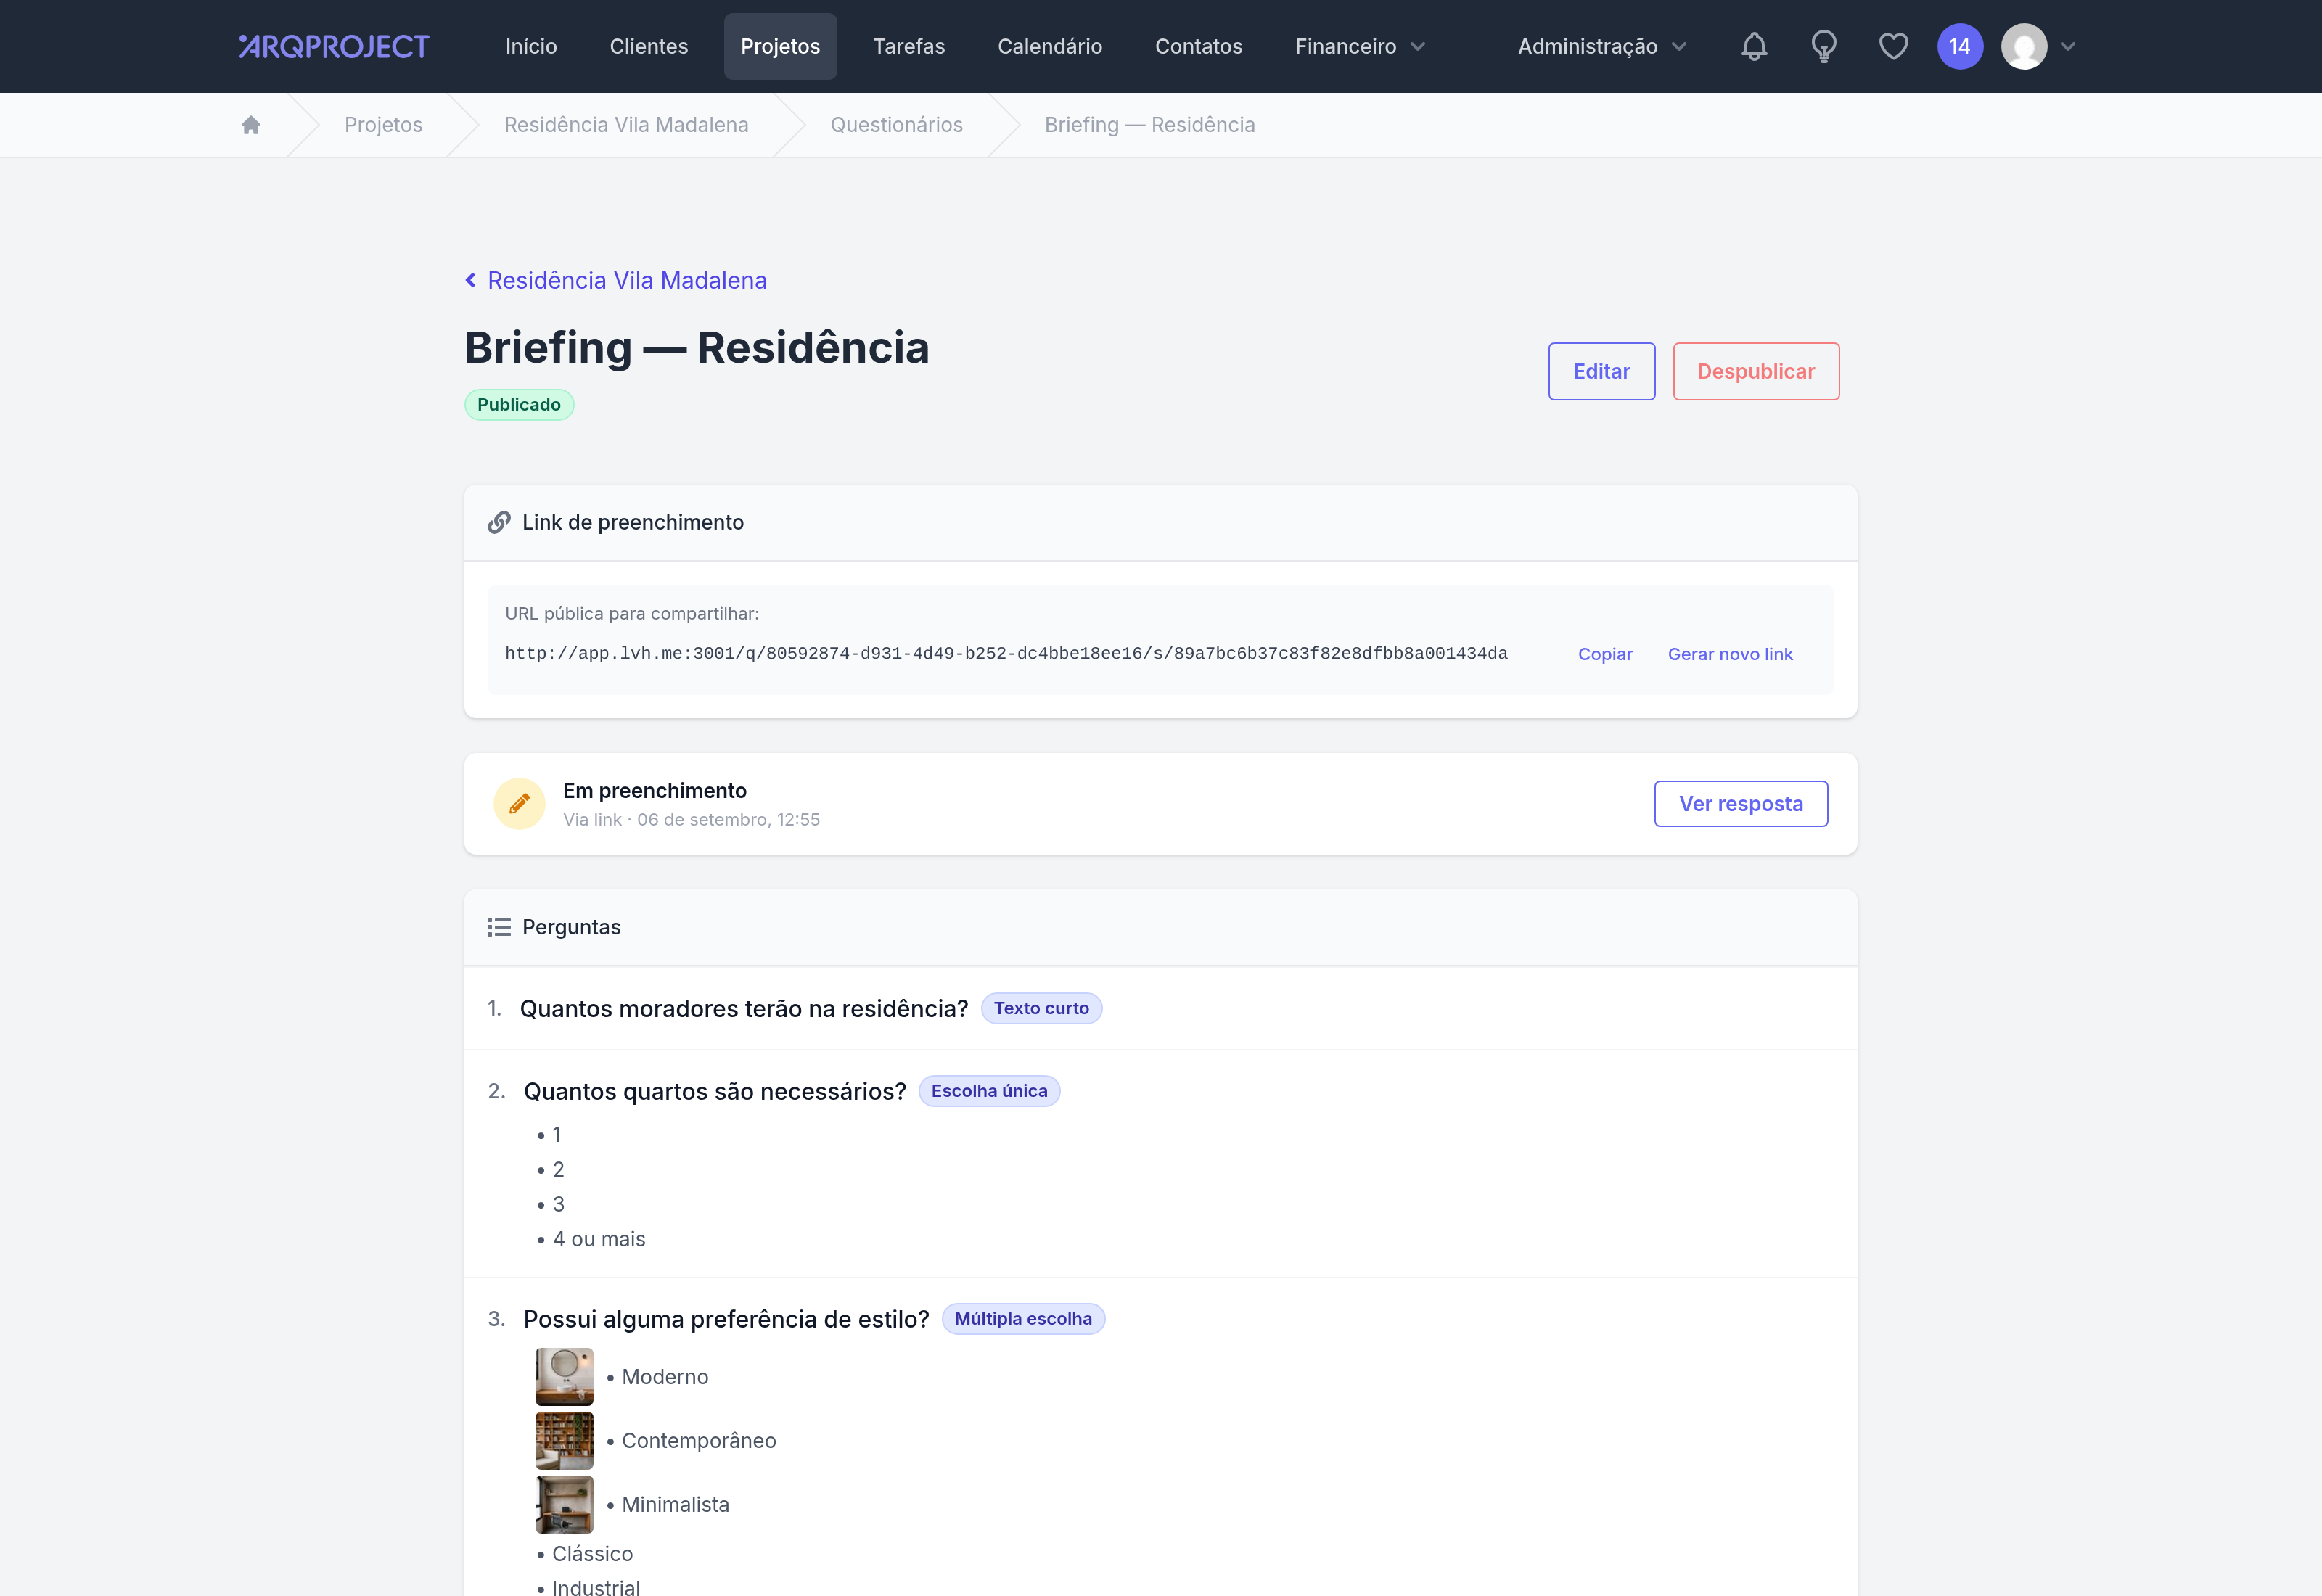Click the heart favorites icon
The height and width of the screenshot is (1596, 2322).
coord(1893,46)
